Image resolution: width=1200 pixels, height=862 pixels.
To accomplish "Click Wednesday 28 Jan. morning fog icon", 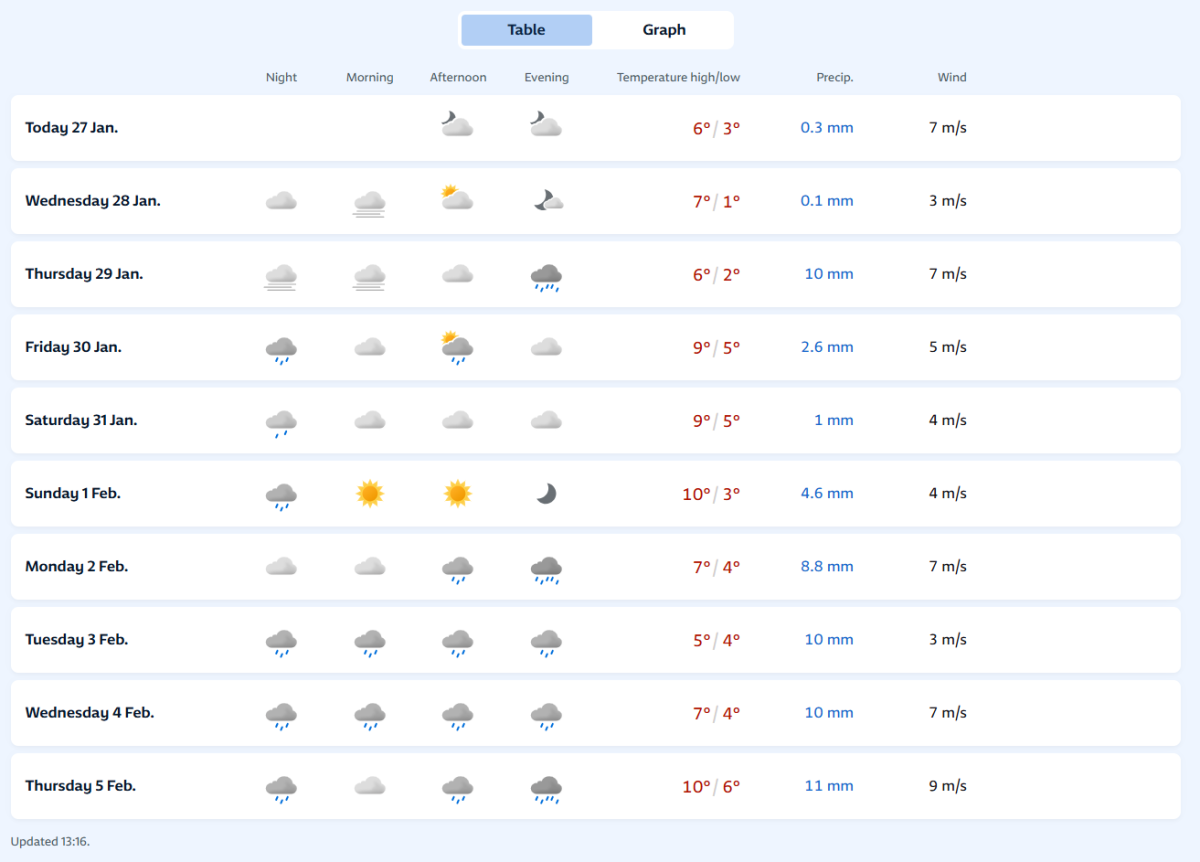I will [x=370, y=202].
